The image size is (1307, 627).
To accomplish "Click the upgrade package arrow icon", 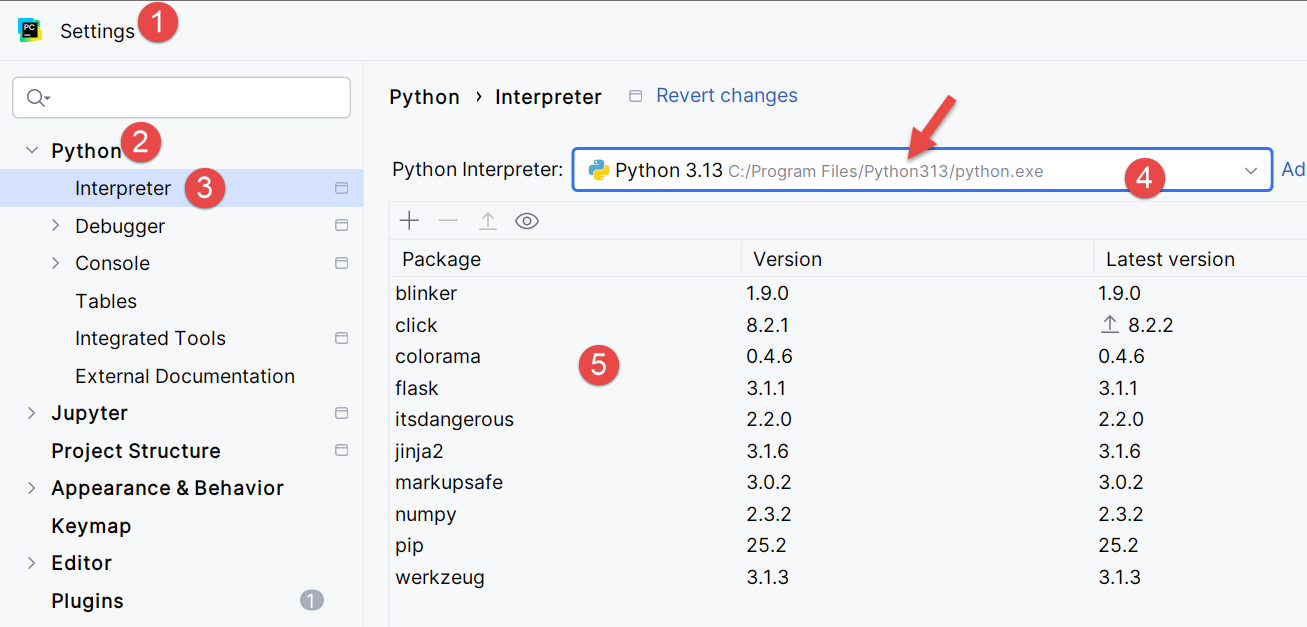I will point(487,221).
